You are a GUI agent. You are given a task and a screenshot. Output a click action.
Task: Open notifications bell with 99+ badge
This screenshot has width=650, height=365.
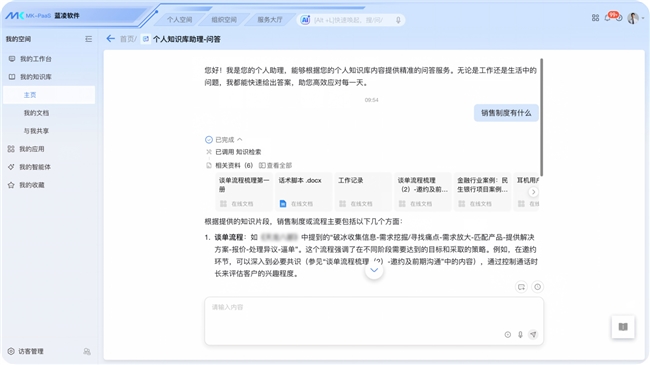point(608,17)
